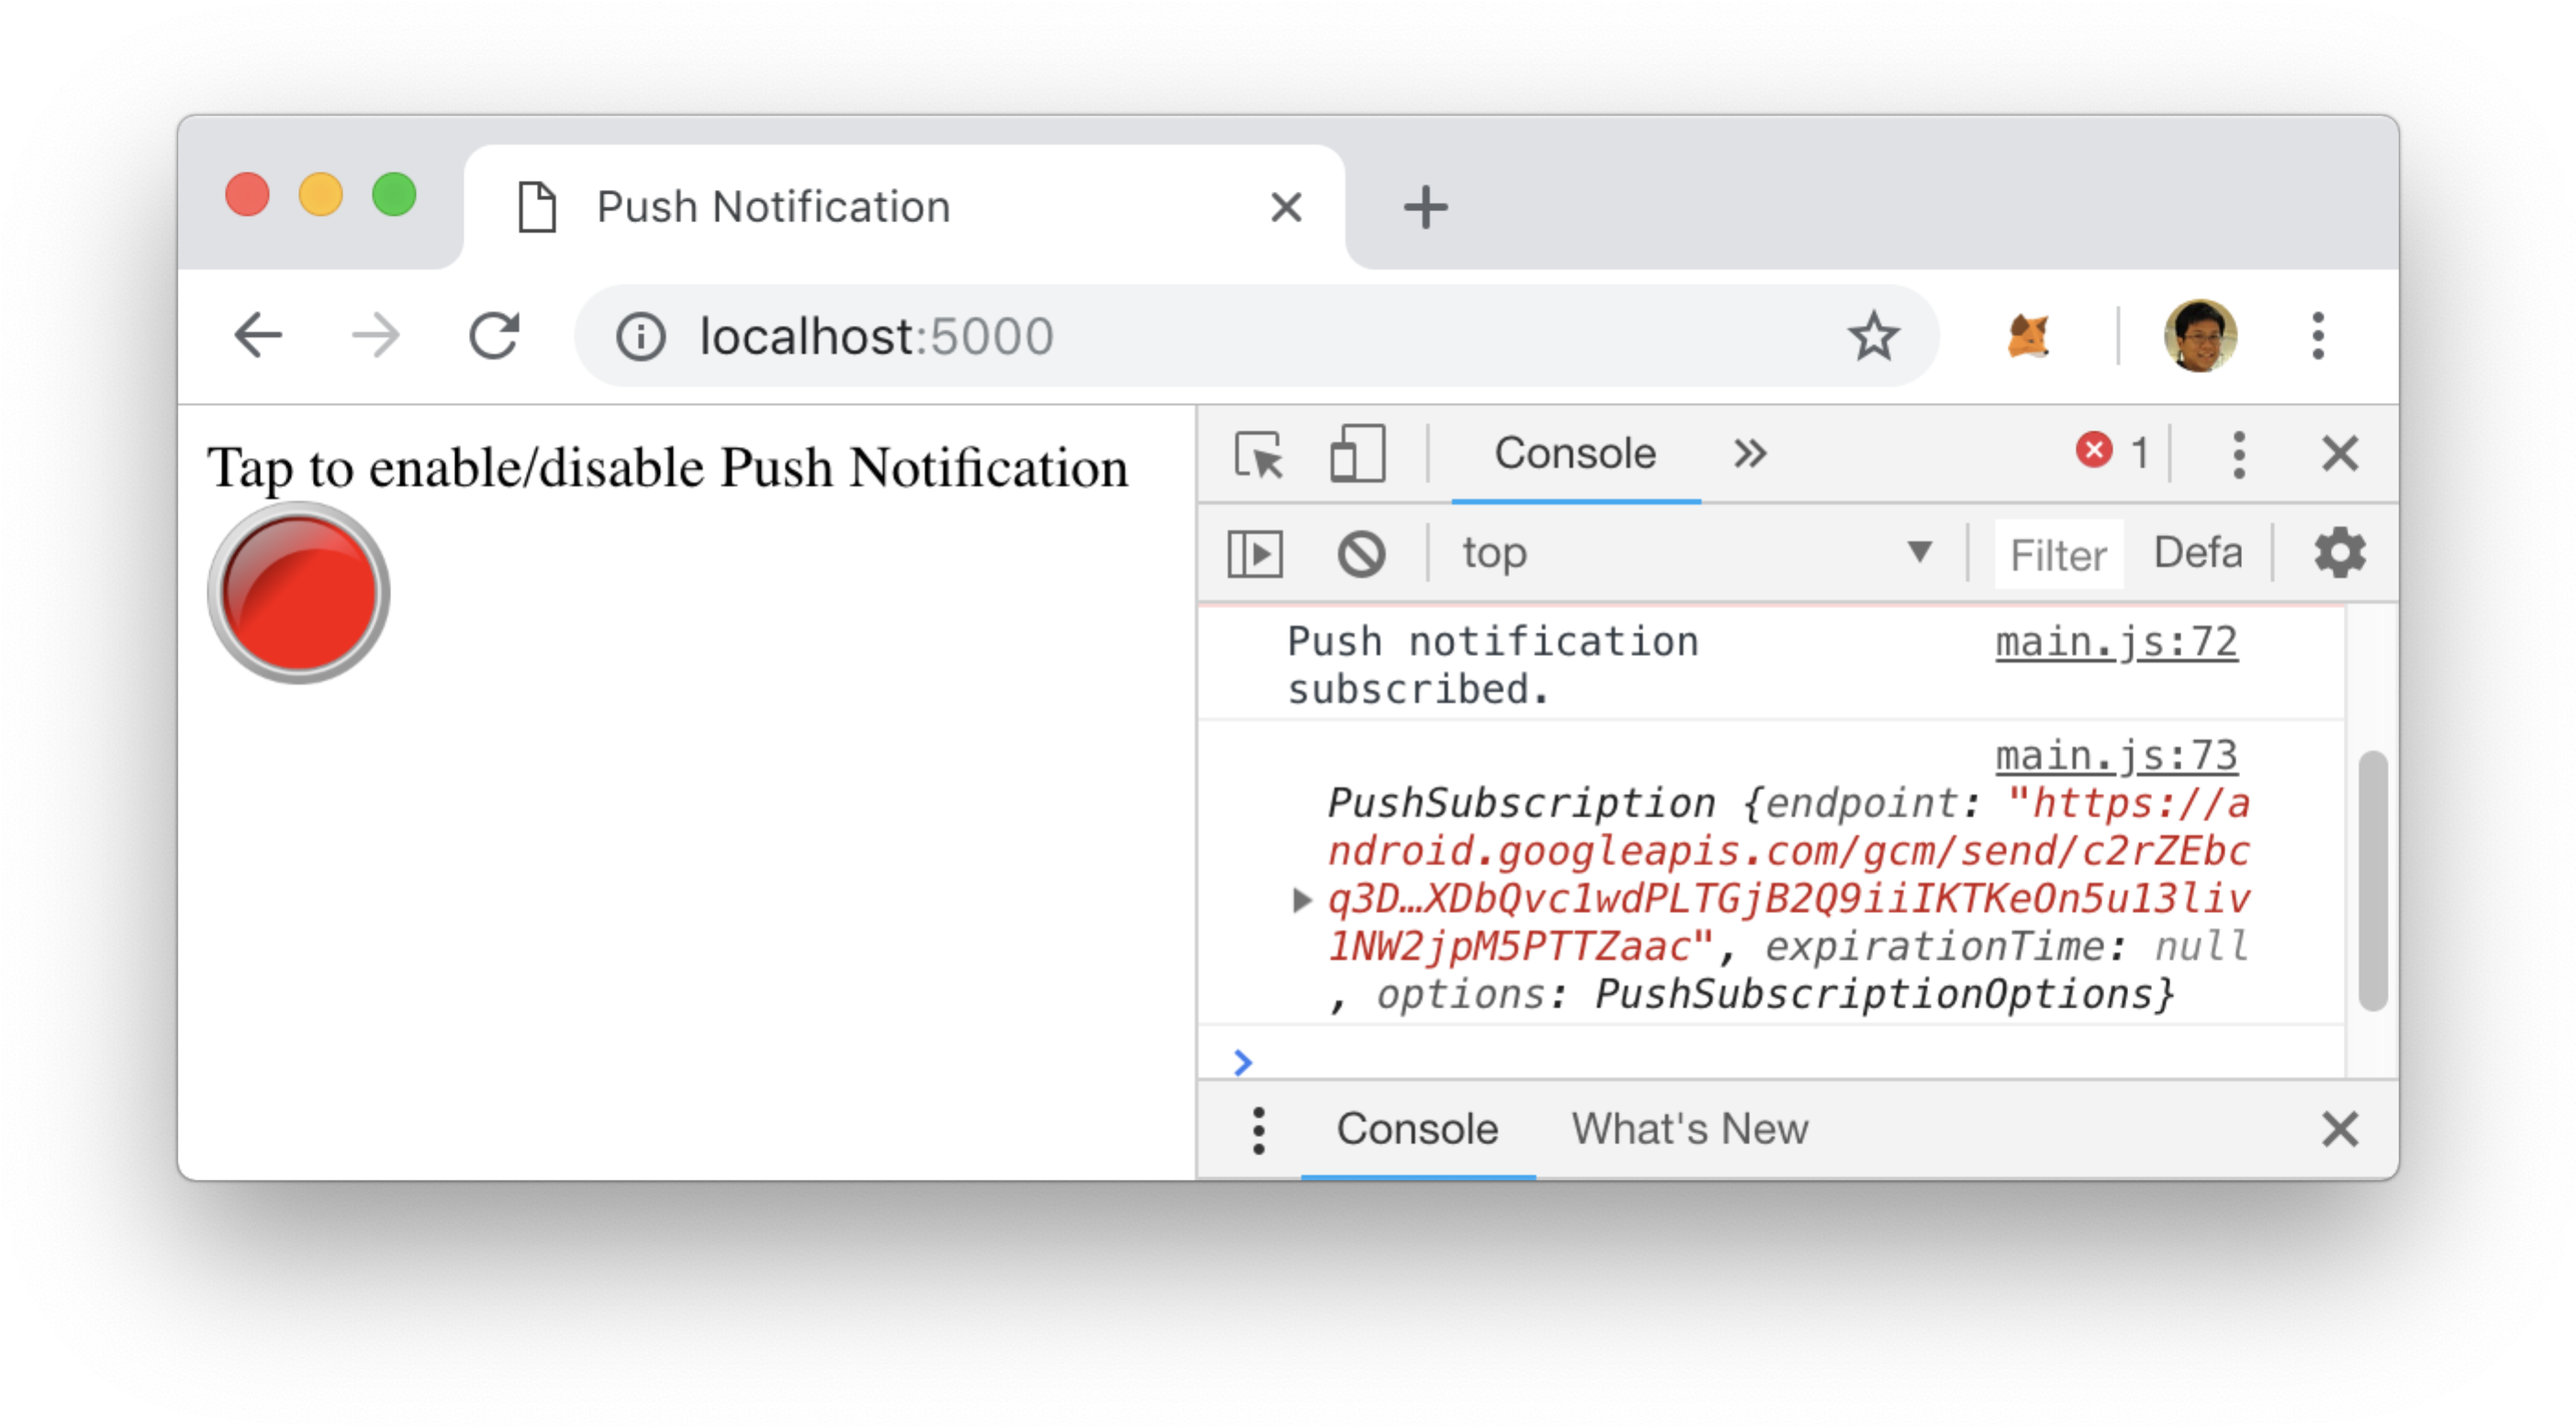2576x1427 pixels.
Task: Expand the PushSubscription object
Action: point(1300,900)
